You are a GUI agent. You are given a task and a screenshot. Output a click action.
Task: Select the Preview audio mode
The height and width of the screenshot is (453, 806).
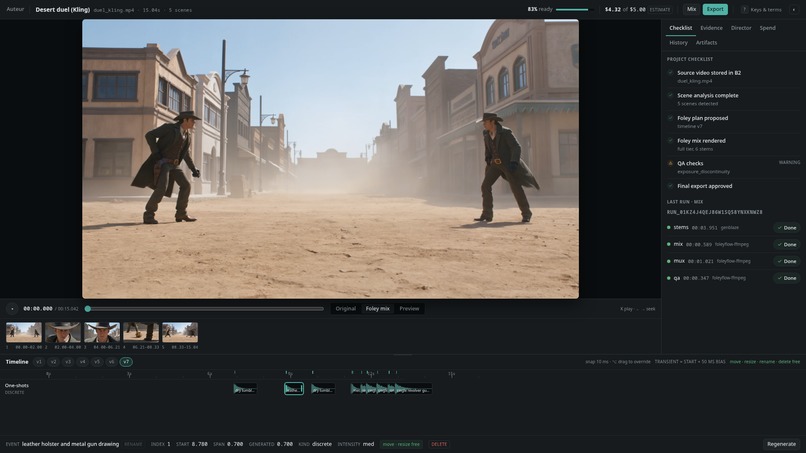click(x=409, y=309)
